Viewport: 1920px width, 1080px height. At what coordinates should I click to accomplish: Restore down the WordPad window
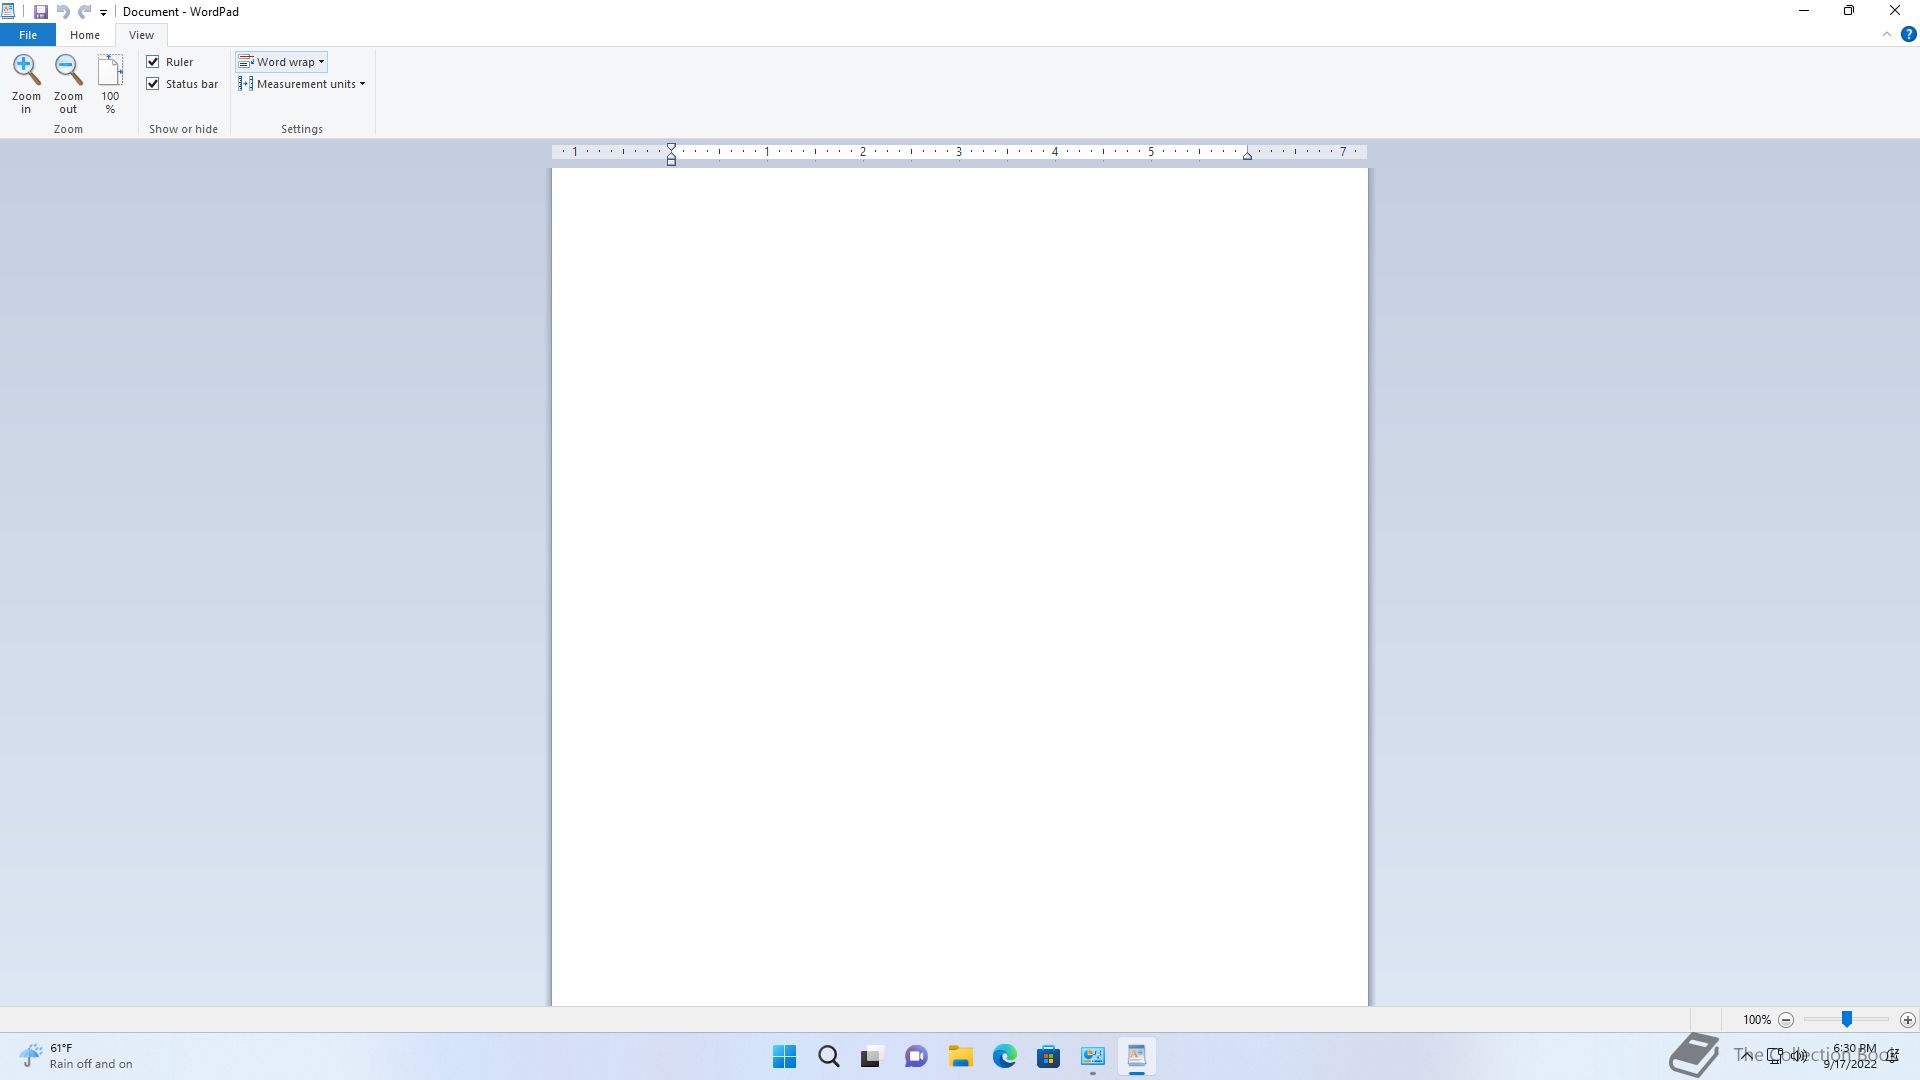pos(1849,11)
